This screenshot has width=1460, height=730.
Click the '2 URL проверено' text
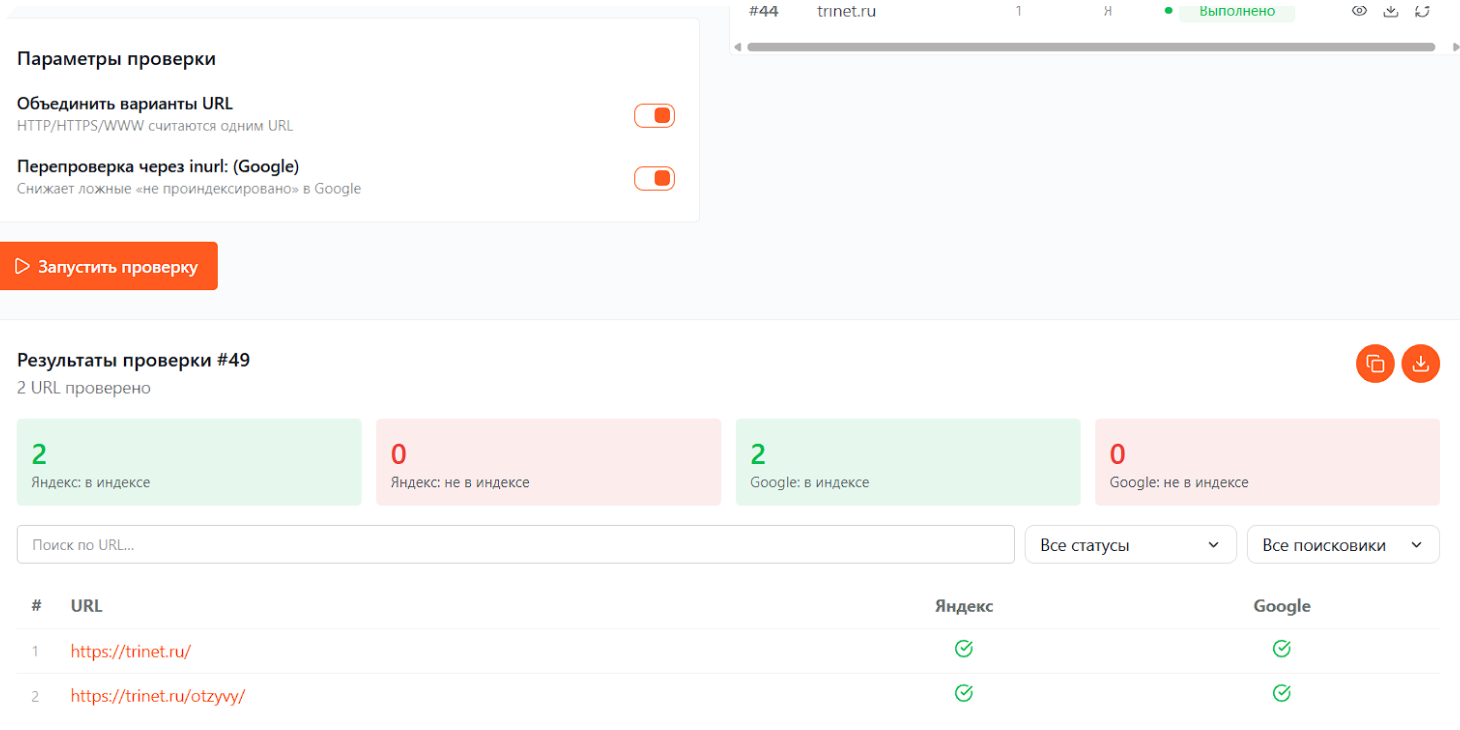tap(84, 388)
